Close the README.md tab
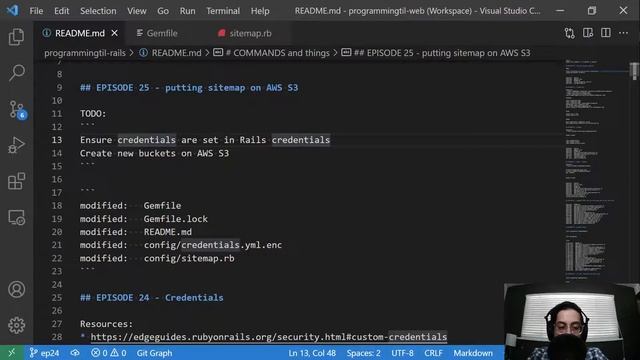 pos(115,33)
